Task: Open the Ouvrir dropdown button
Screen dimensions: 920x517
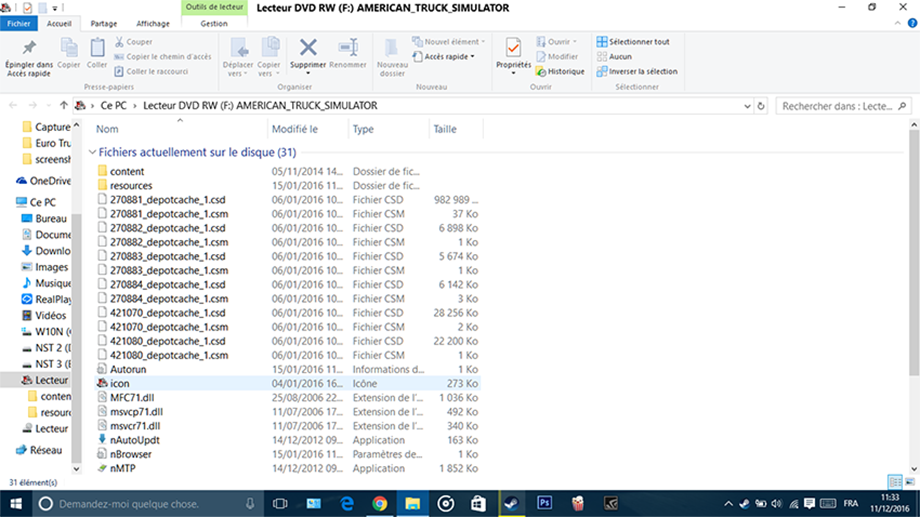Action: 557,42
